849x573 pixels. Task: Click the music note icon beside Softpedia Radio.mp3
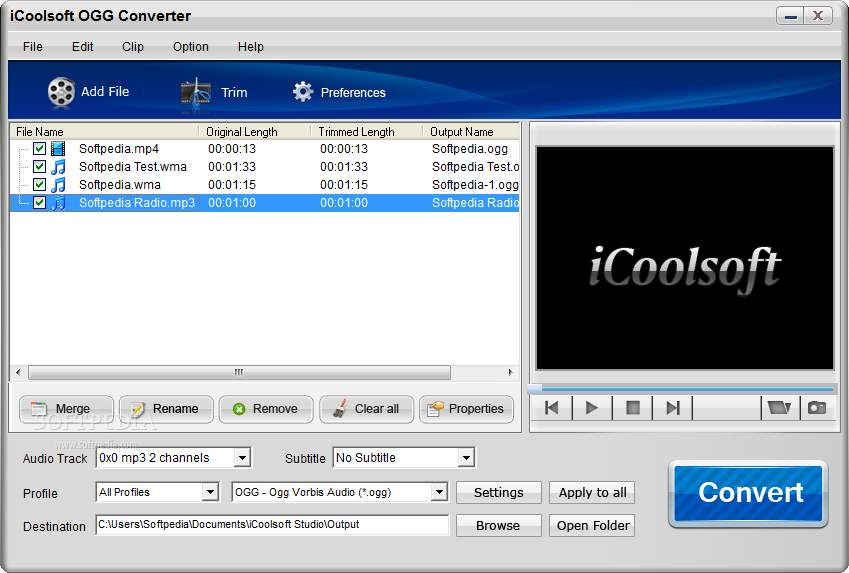pos(58,203)
